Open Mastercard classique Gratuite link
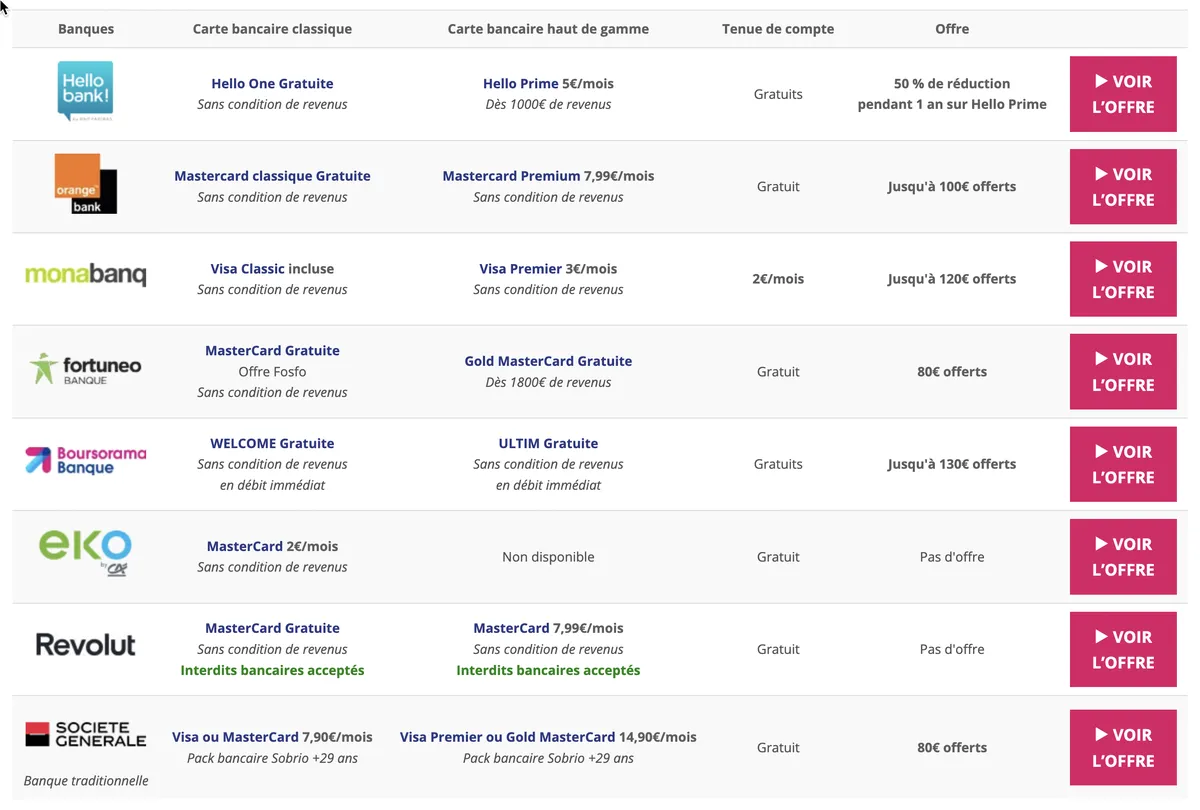 coord(272,176)
